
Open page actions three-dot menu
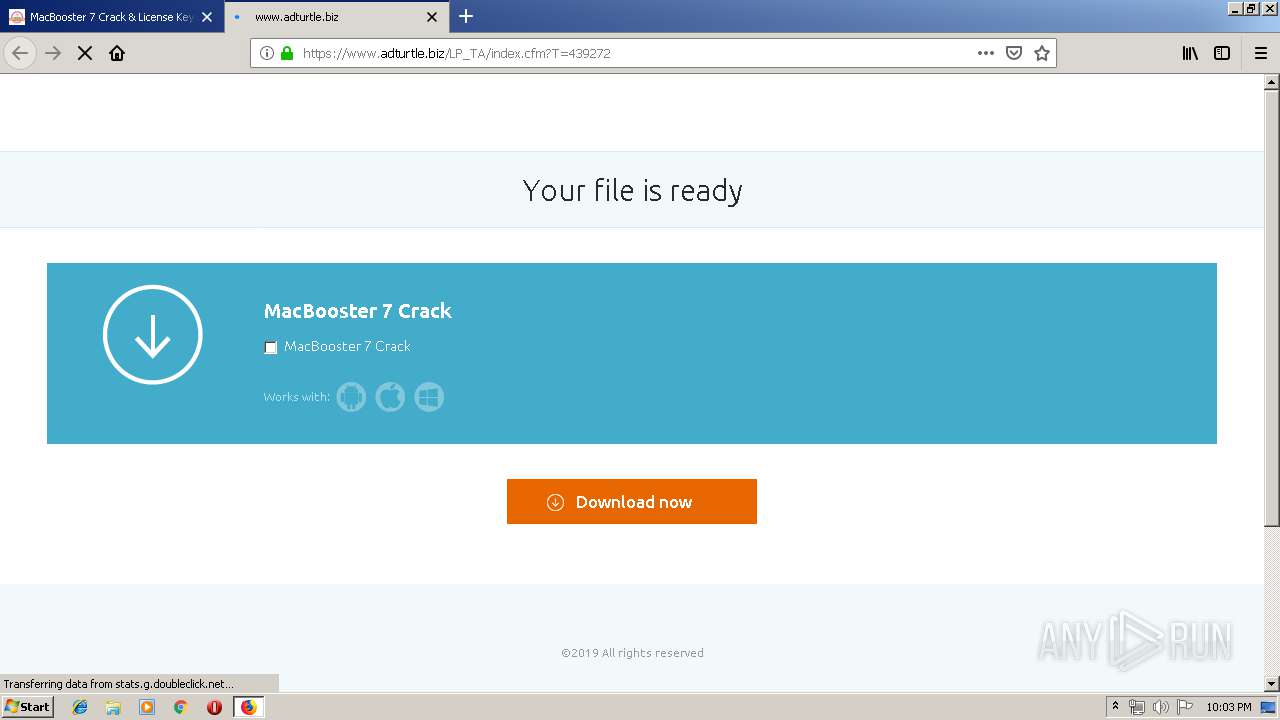click(x=986, y=53)
